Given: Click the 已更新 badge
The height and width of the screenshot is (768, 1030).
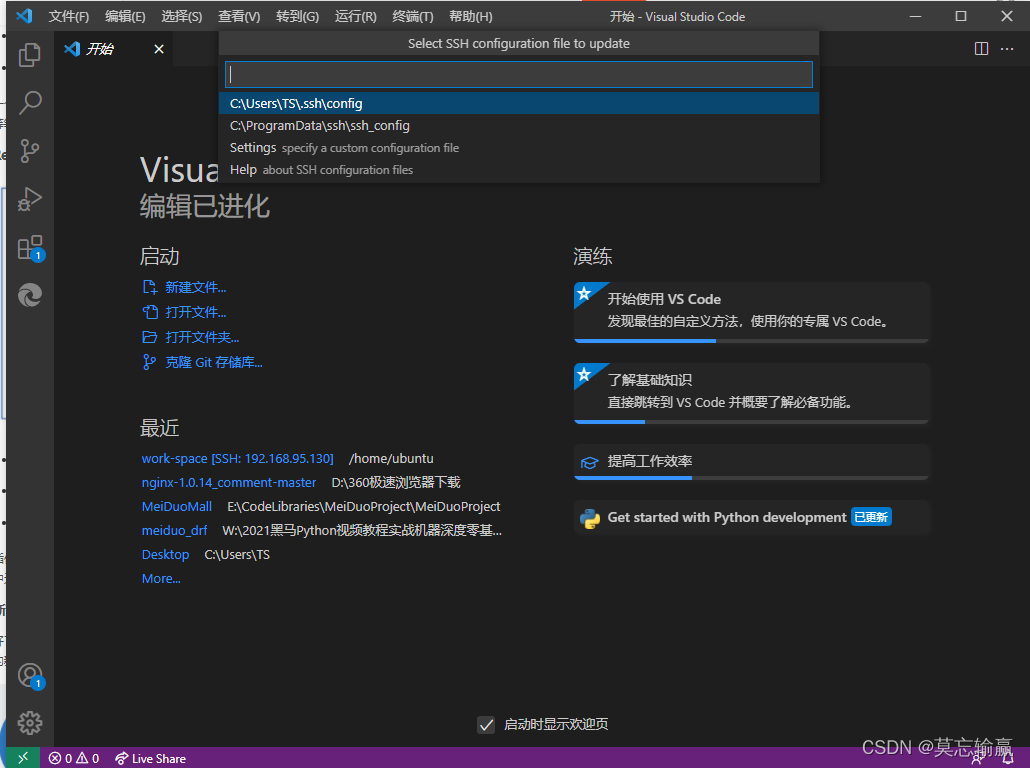Looking at the screenshot, I should 871,517.
